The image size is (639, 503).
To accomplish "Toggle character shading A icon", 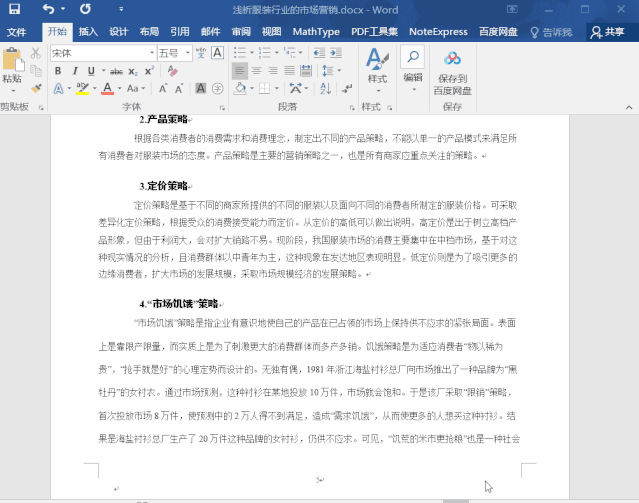I will [x=201, y=88].
